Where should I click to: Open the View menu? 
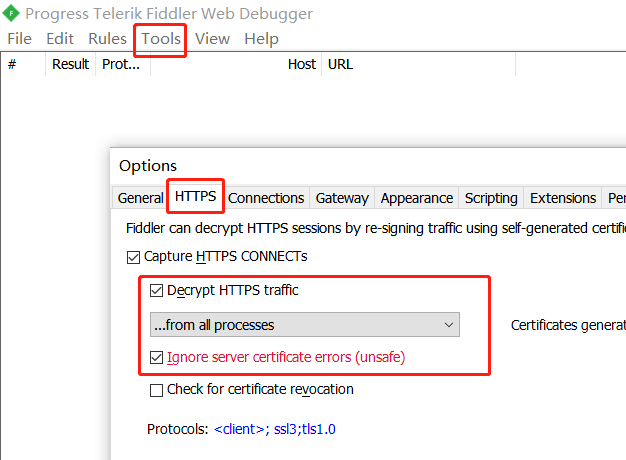(212, 39)
